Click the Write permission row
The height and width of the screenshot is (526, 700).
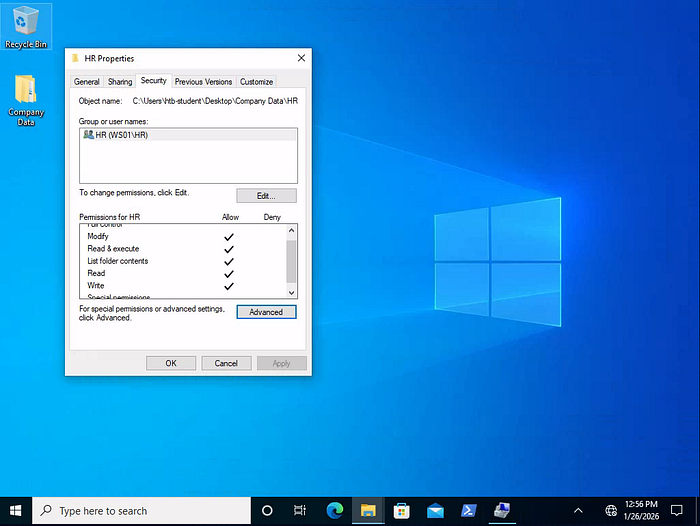point(183,286)
